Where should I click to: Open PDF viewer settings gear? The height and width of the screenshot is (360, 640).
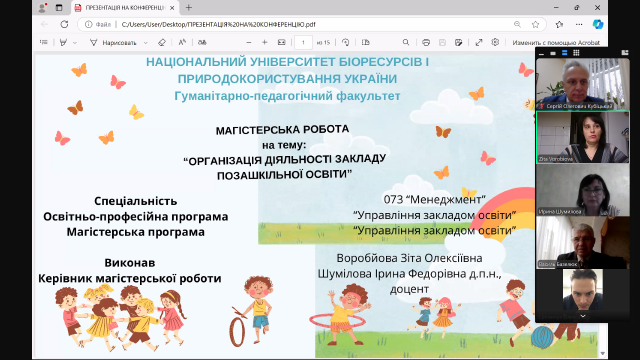click(495, 42)
